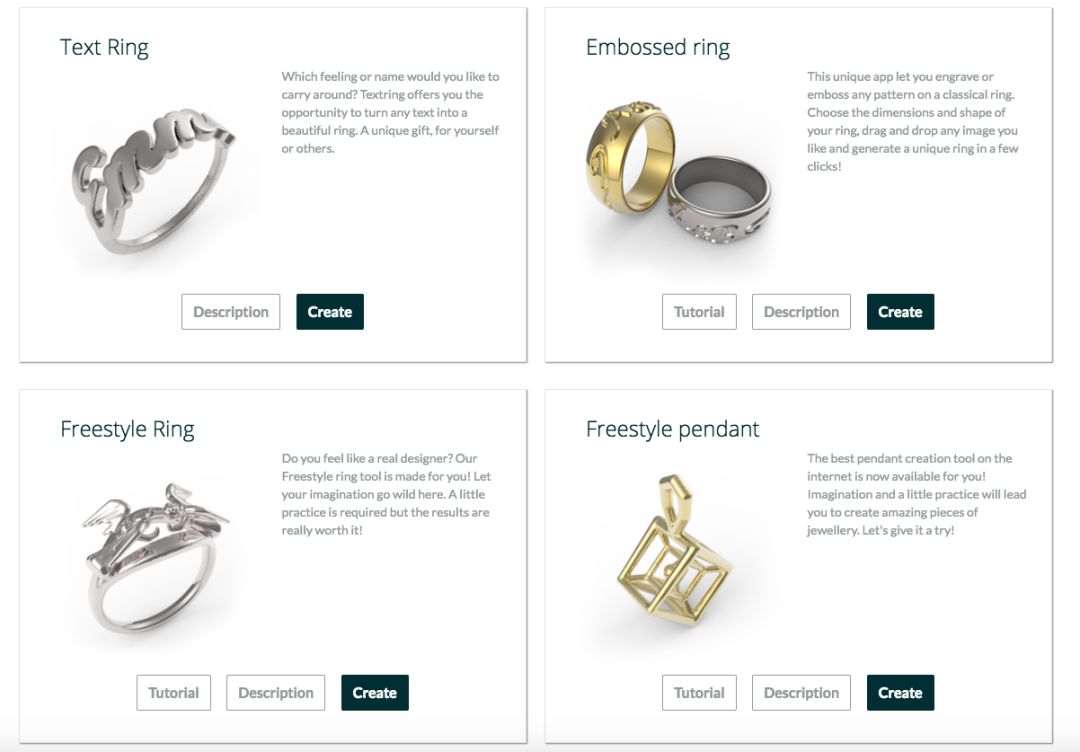This screenshot has width=1080, height=752.
Task: Open the Freestyle pendant Description
Action: [801, 693]
